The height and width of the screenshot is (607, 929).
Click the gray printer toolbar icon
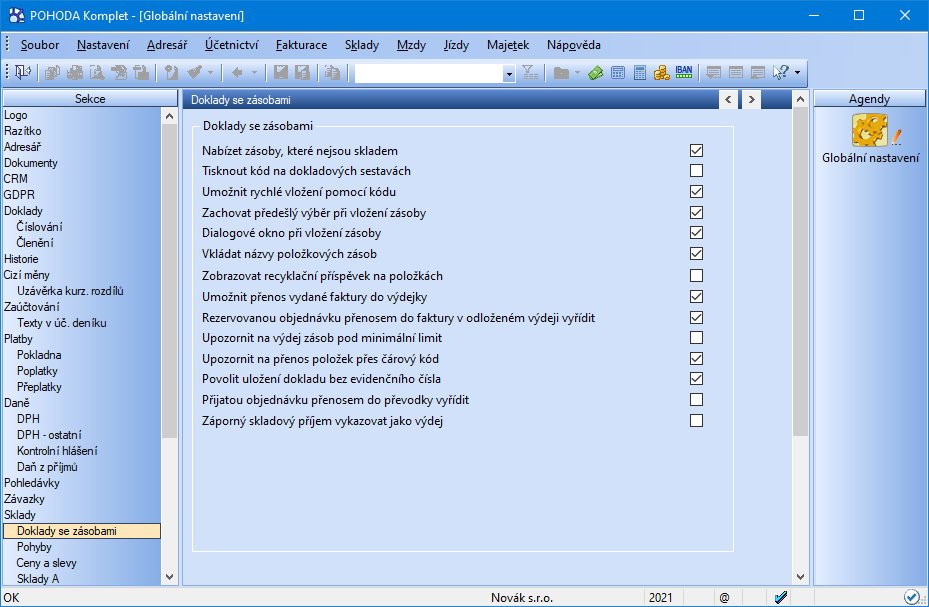(x=75, y=73)
